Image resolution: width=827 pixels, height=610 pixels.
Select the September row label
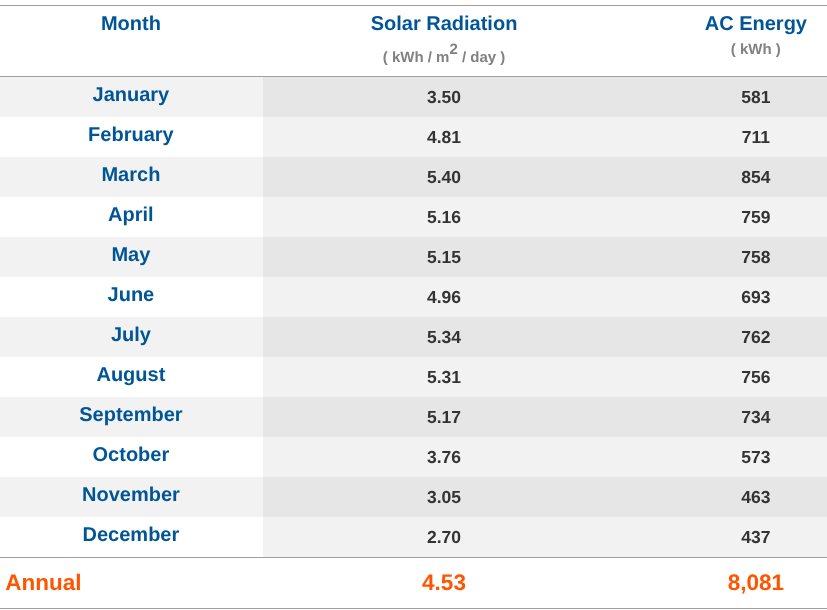(131, 415)
